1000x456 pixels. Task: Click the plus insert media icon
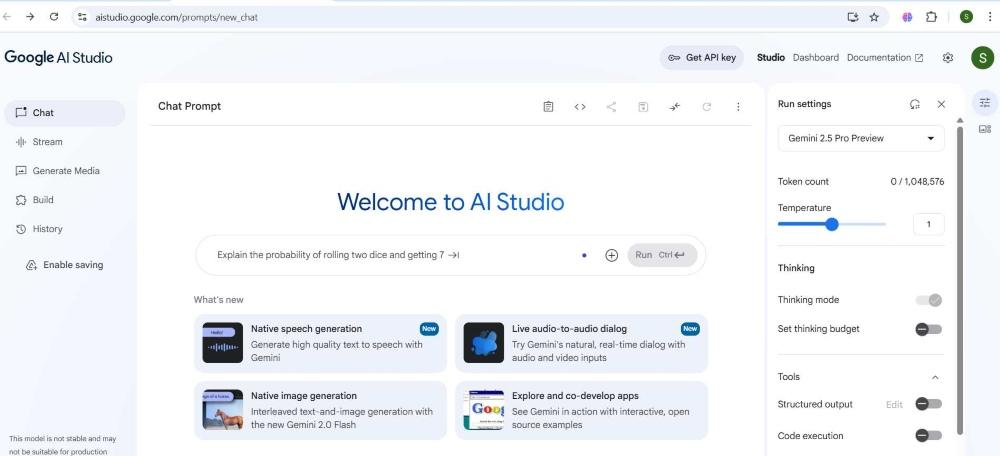pyautogui.click(x=611, y=255)
